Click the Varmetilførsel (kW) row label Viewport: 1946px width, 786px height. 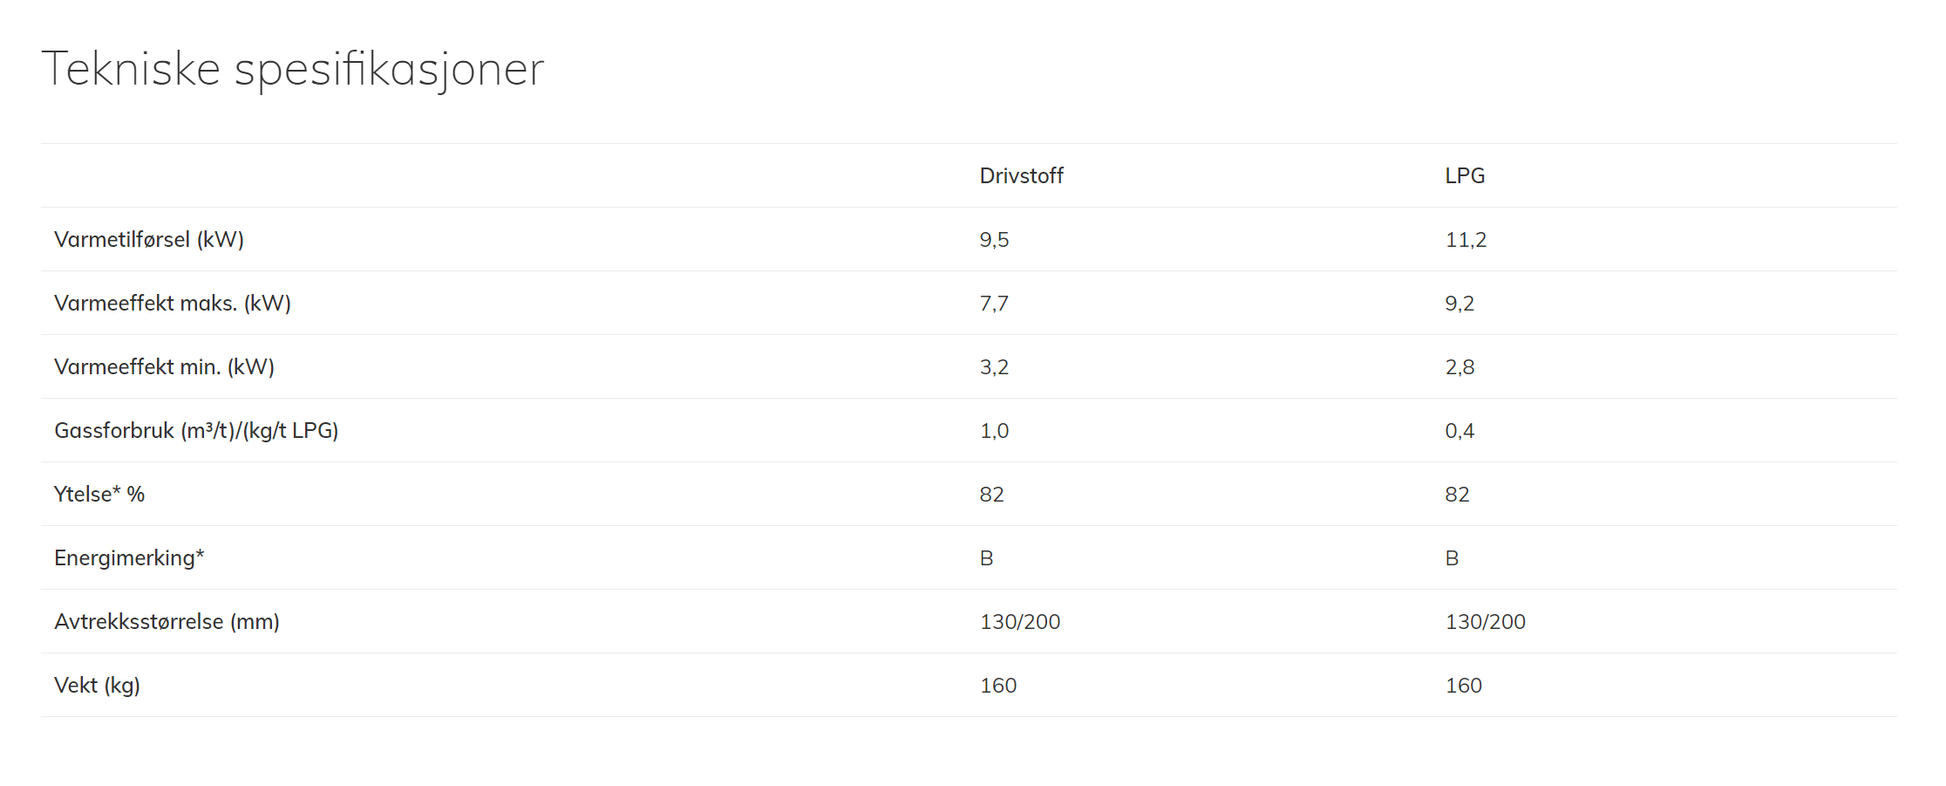(x=149, y=240)
